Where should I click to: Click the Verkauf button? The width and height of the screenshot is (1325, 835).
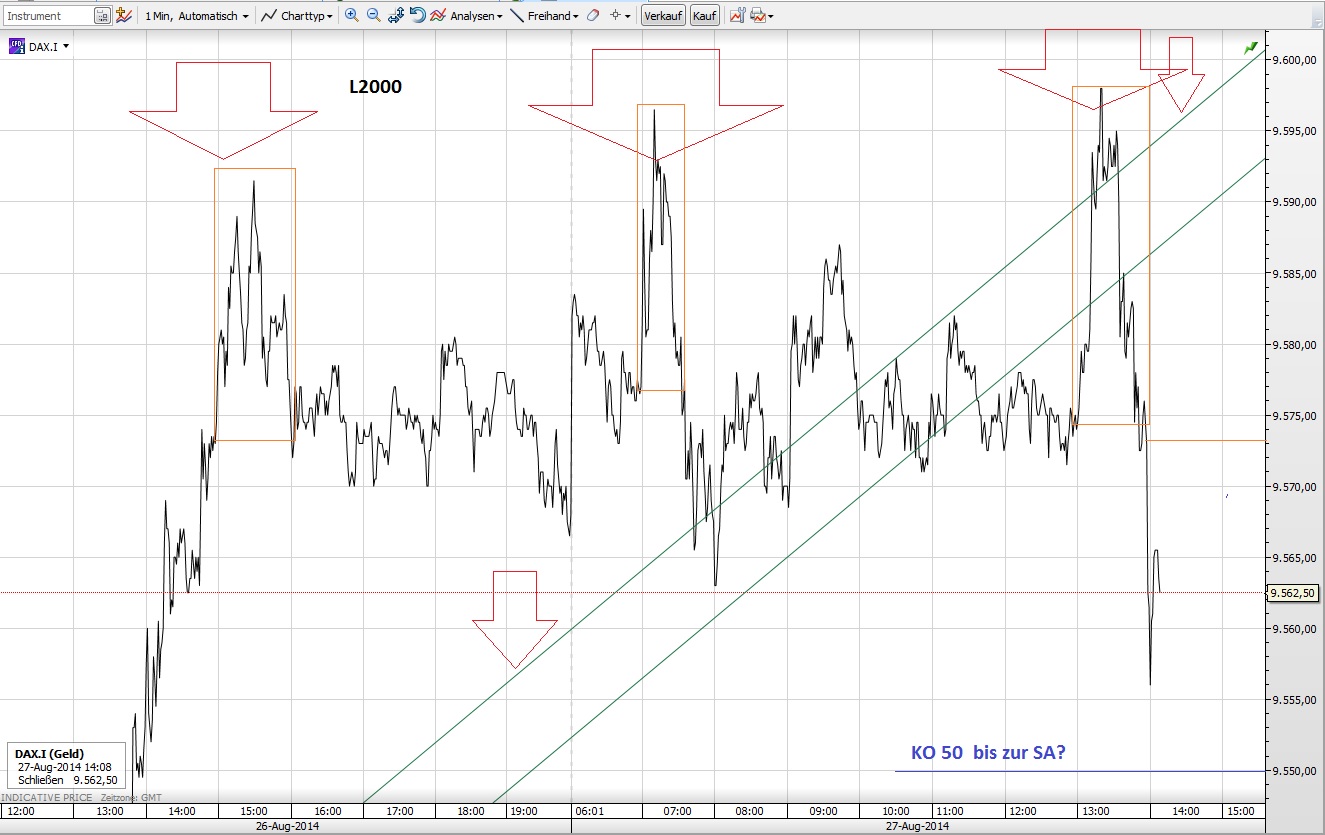pyautogui.click(x=662, y=15)
